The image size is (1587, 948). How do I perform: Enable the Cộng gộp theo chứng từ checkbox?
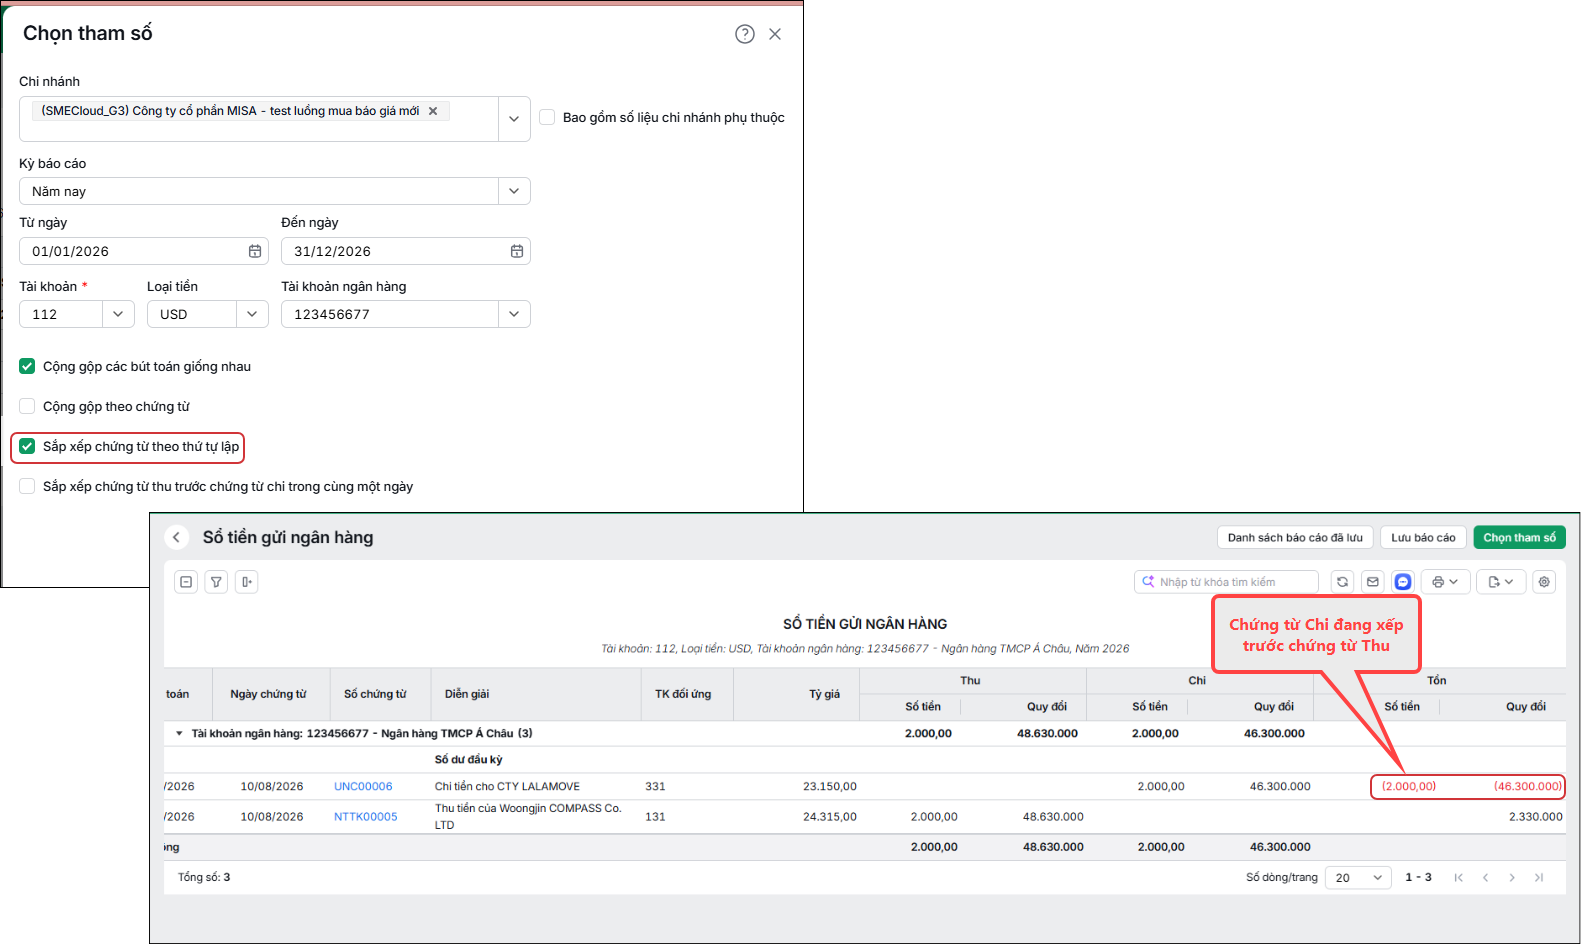tap(27, 406)
